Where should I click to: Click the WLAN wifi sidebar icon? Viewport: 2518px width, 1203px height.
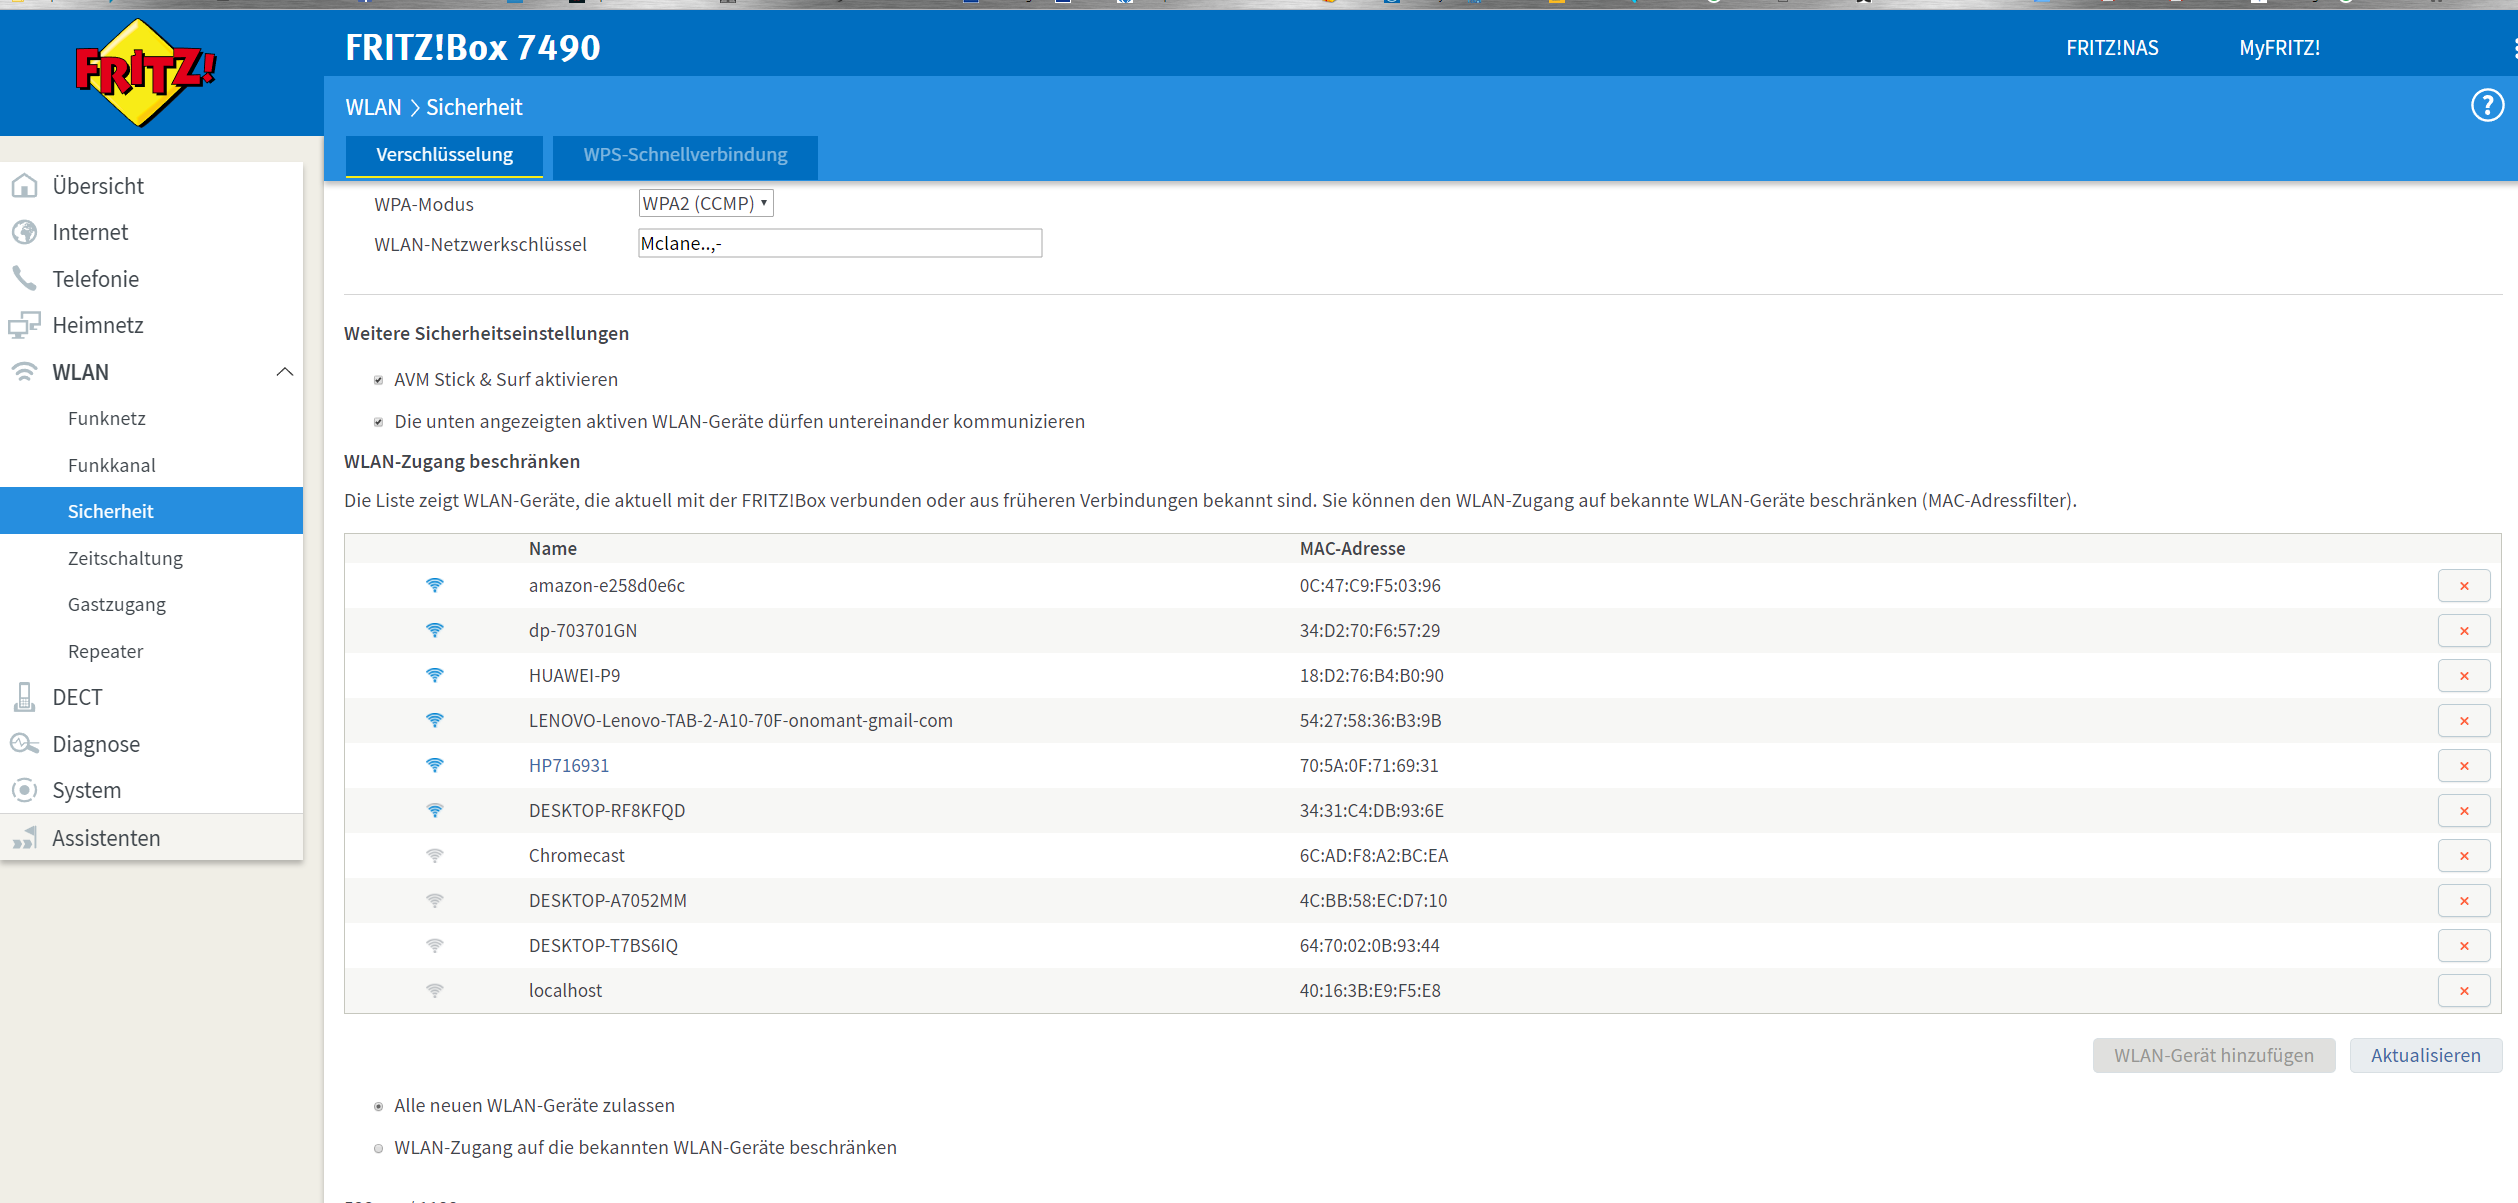(x=24, y=372)
